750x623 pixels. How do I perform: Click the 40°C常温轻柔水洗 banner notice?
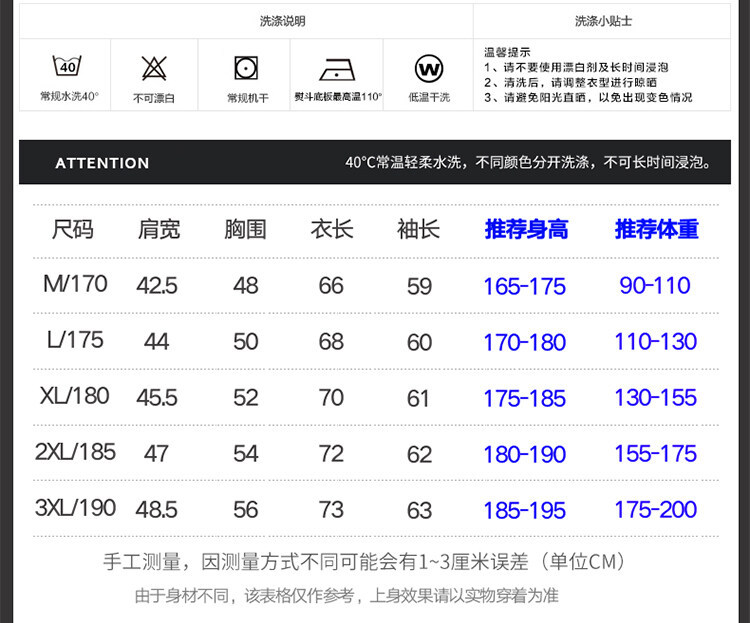pyautogui.click(x=528, y=163)
